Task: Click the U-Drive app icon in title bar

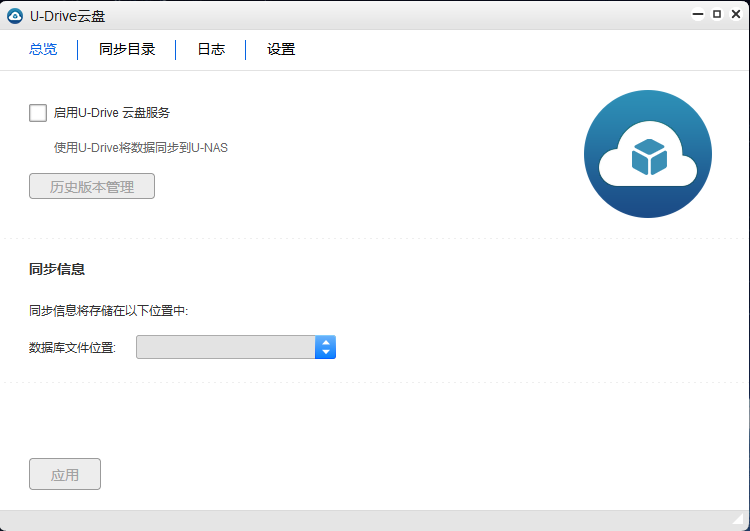Action: (x=15, y=16)
